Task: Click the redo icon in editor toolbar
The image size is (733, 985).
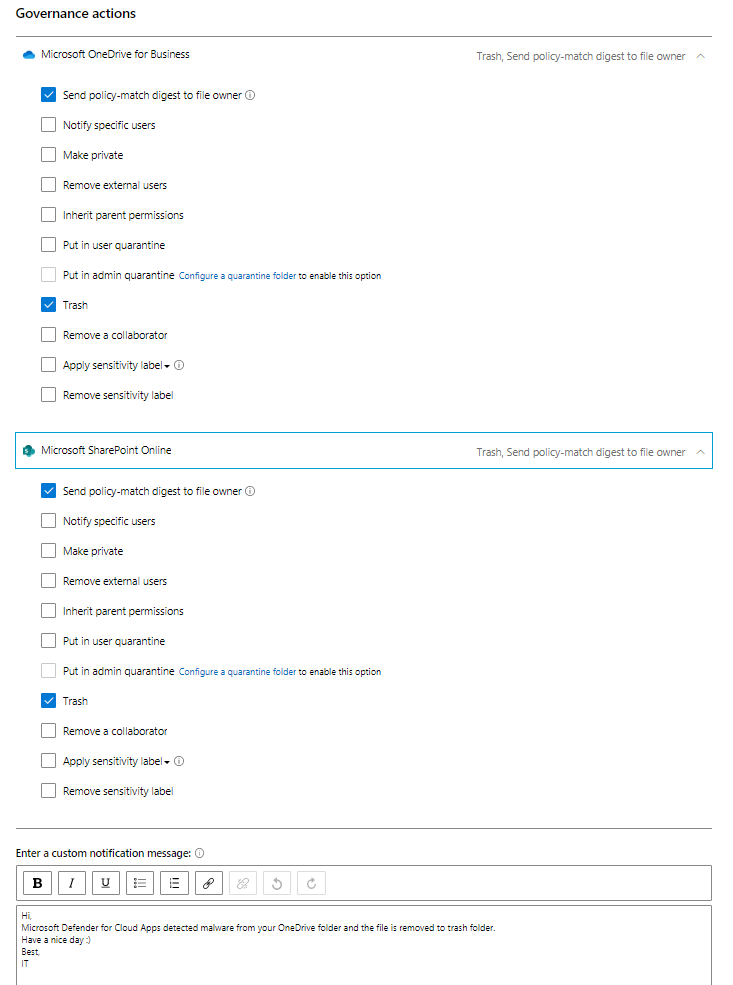Action: click(x=311, y=883)
